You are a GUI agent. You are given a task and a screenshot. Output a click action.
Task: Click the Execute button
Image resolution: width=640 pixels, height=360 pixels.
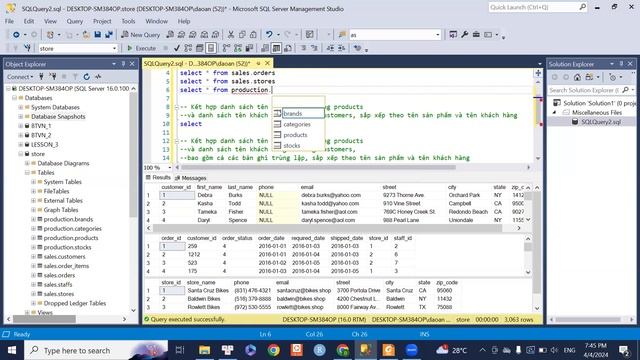pos(142,48)
